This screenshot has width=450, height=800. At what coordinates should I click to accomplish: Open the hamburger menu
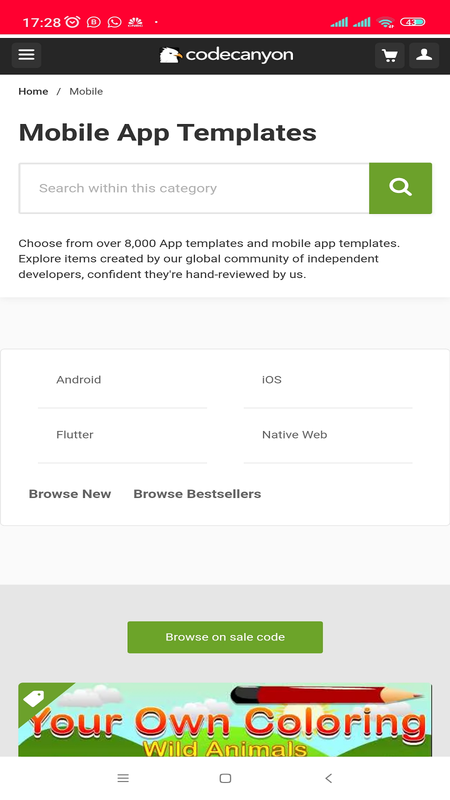pyautogui.click(x=27, y=55)
